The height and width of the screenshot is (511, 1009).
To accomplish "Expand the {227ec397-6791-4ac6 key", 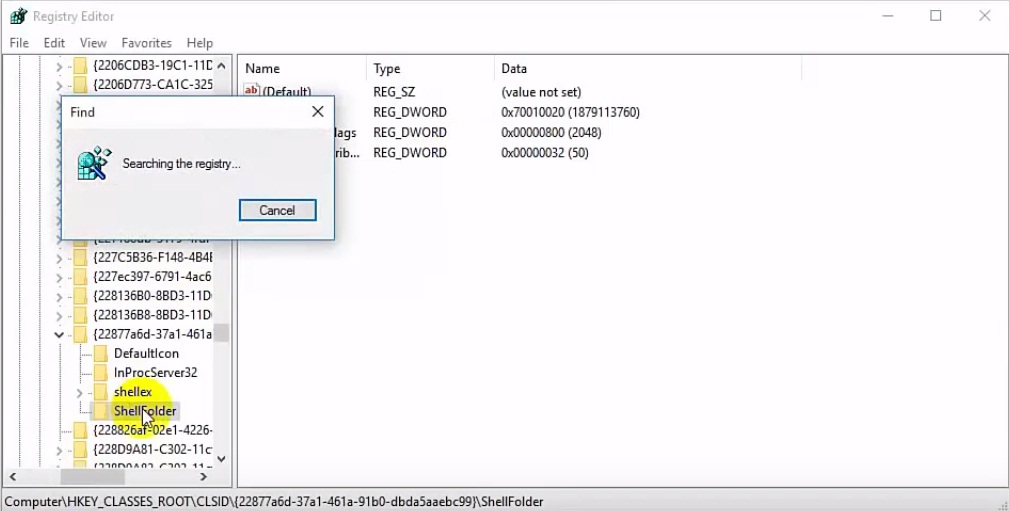I will (x=59, y=277).
